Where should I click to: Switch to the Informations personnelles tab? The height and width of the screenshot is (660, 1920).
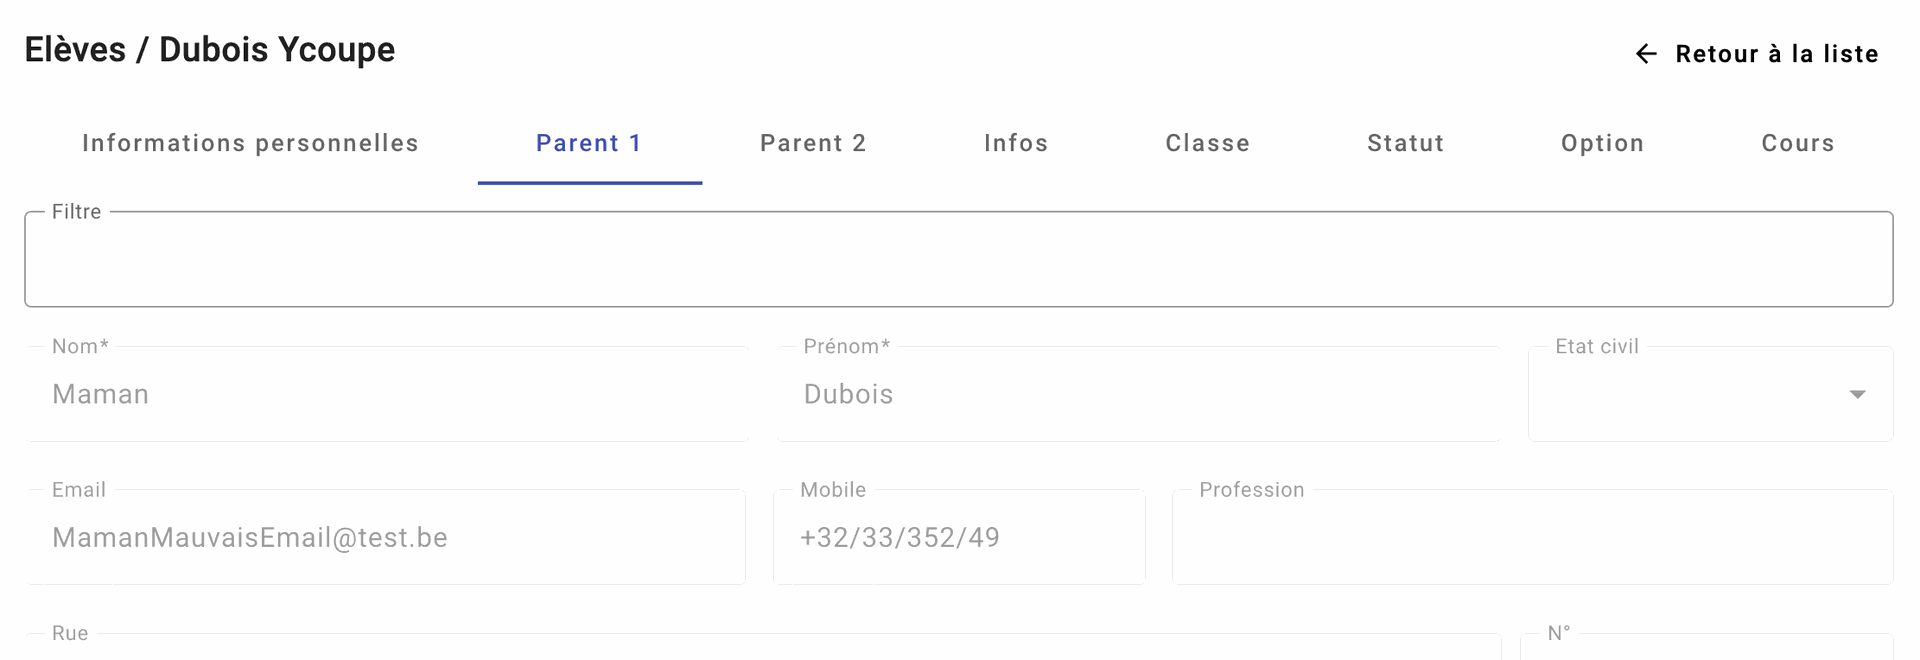pyautogui.click(x=250, y=143)
